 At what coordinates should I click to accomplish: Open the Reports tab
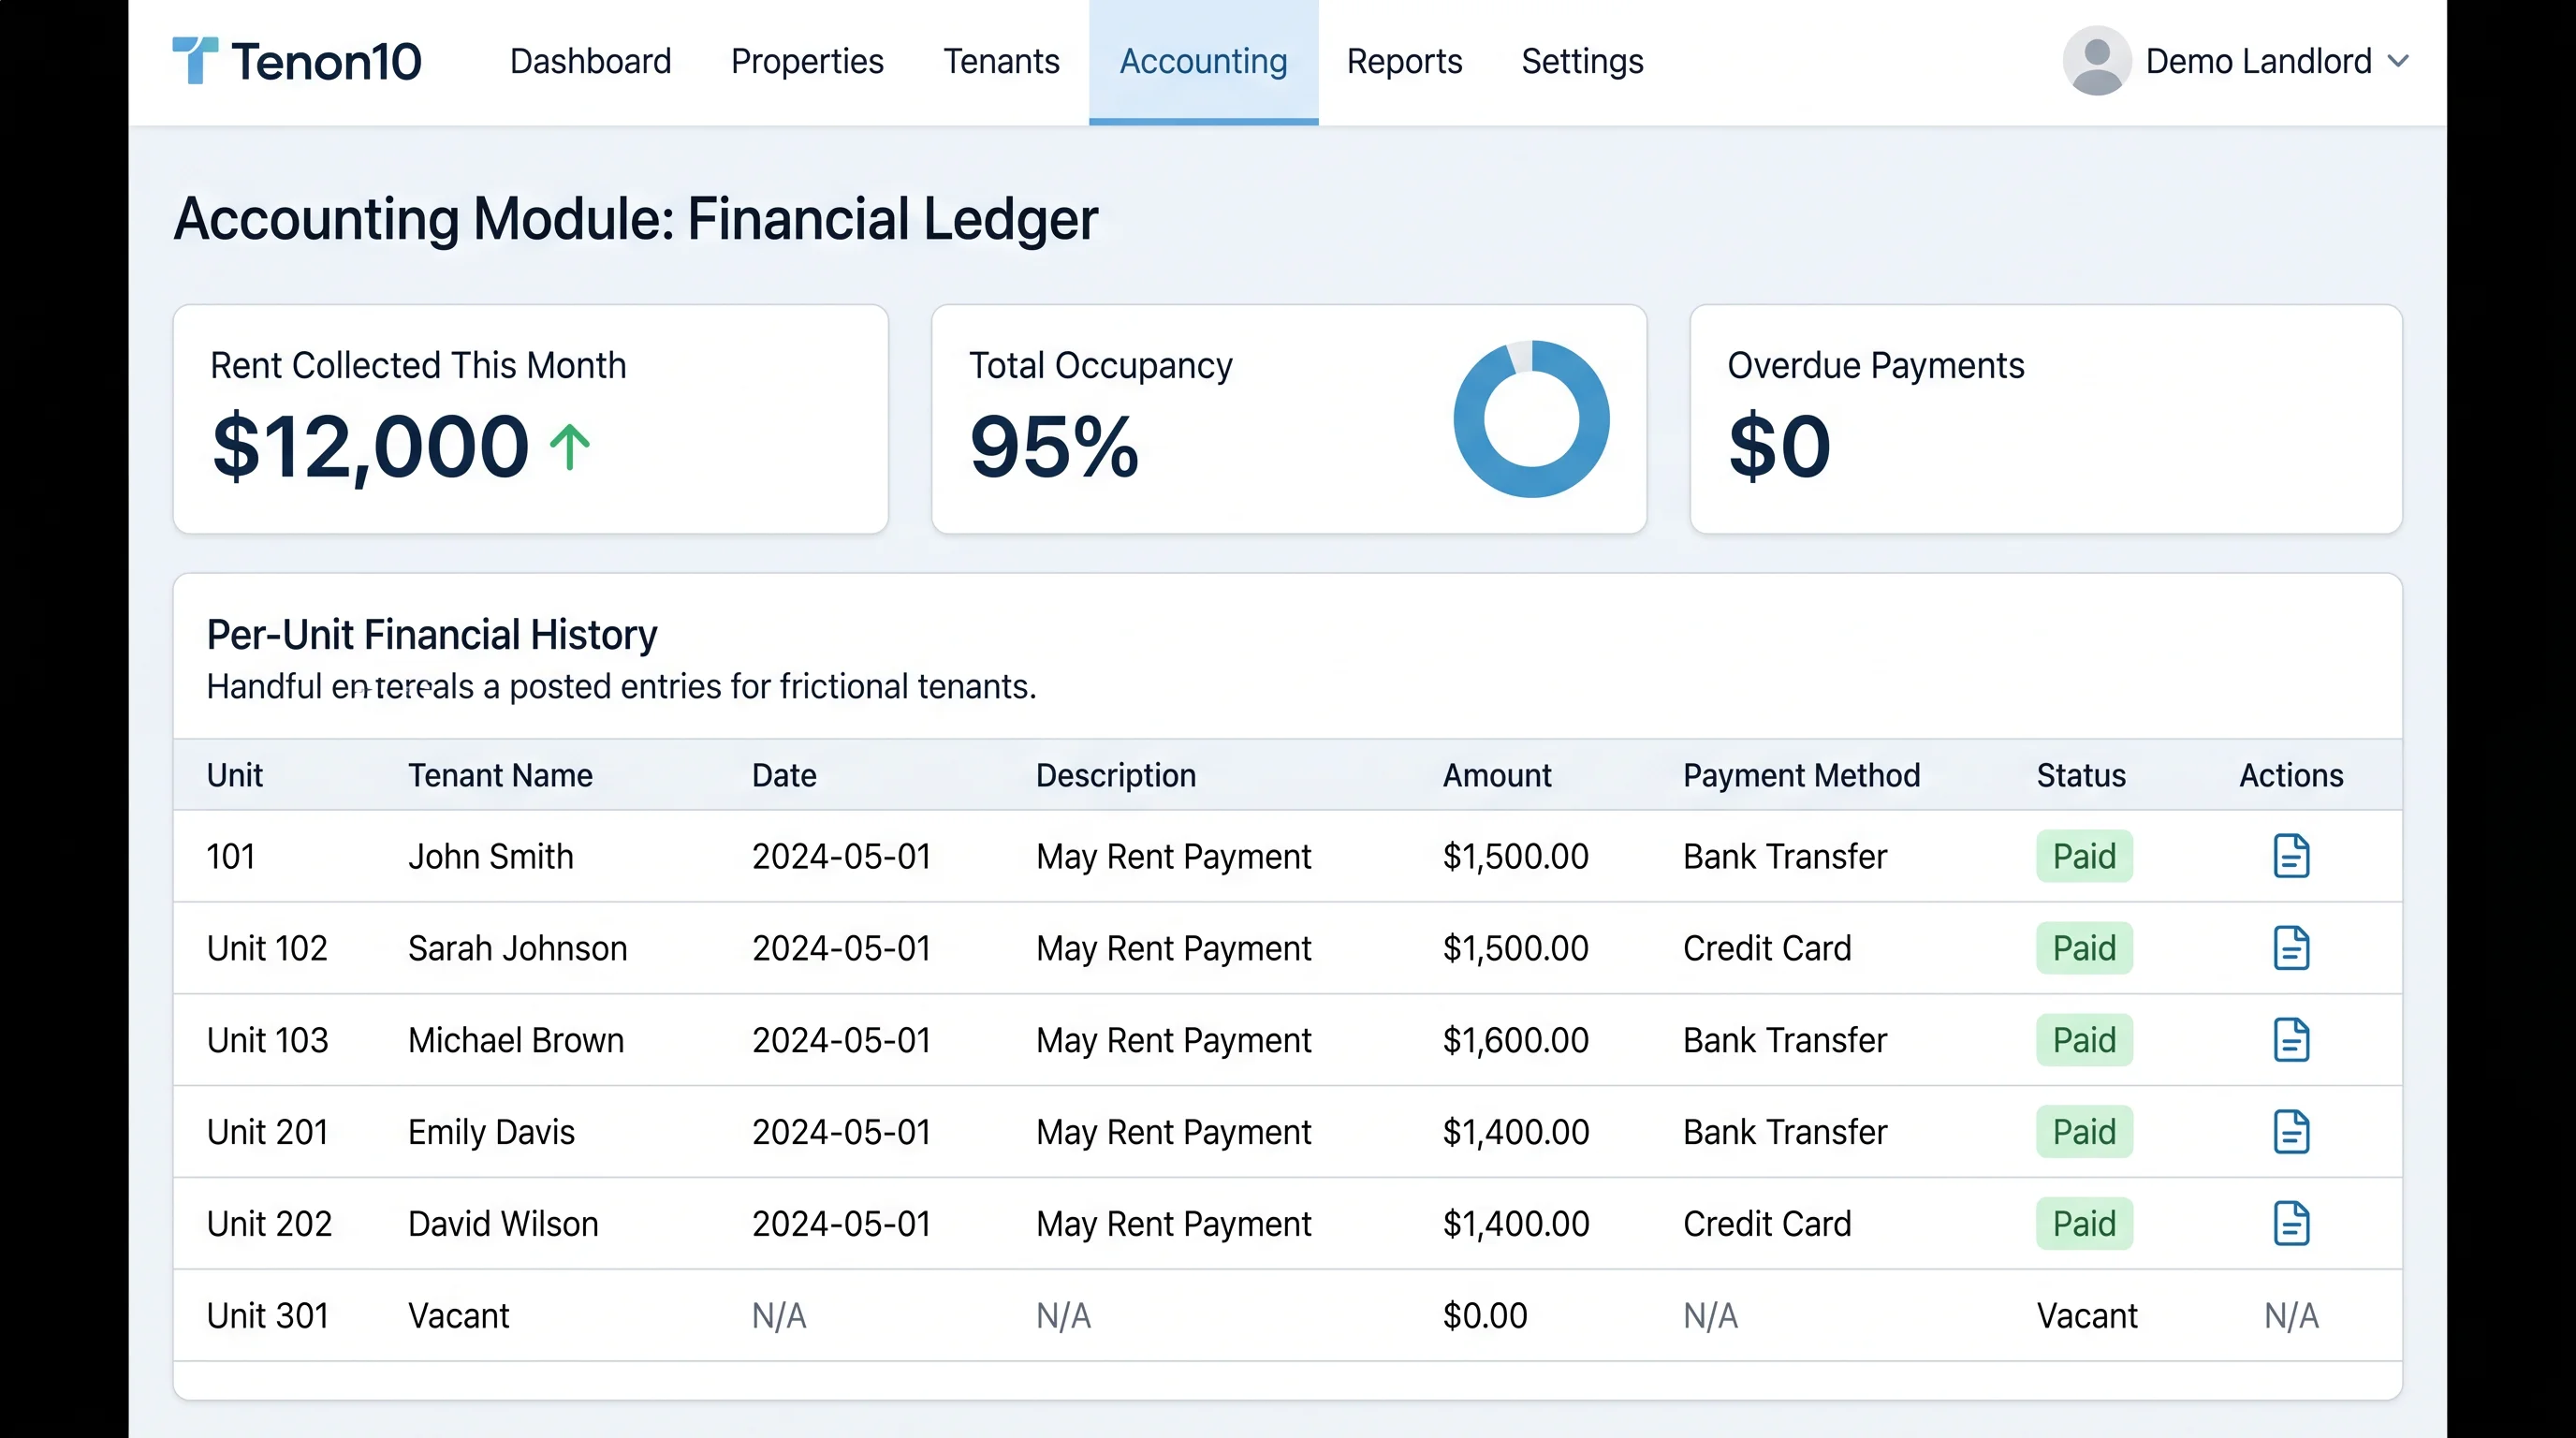[1404, 61]
